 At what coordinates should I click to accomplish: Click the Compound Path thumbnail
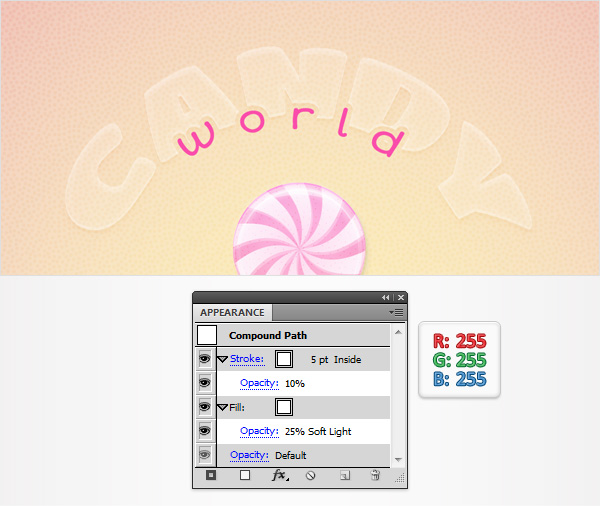point(207,335)
